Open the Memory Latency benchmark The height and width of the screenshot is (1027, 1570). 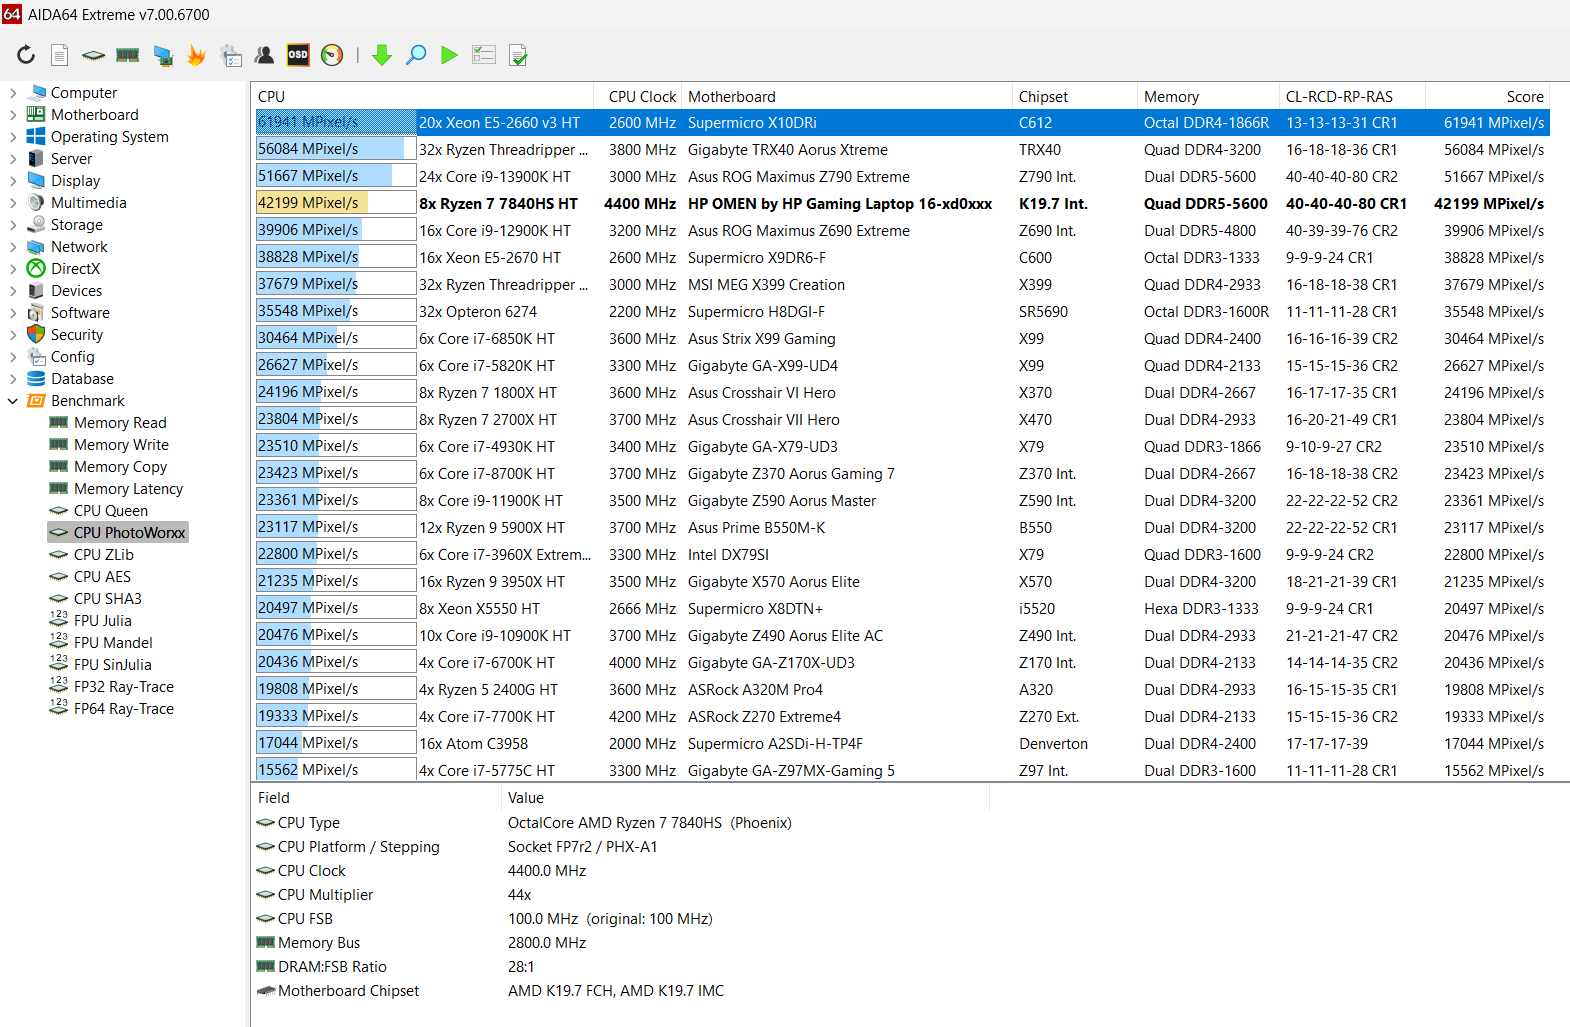click(x=128, y=489)
